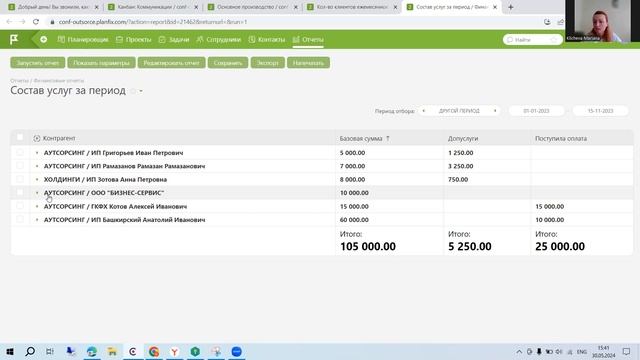The image size is (640, 360).
Task: Show hidden tray icons chevron
Action: click(x=519, y=351)
